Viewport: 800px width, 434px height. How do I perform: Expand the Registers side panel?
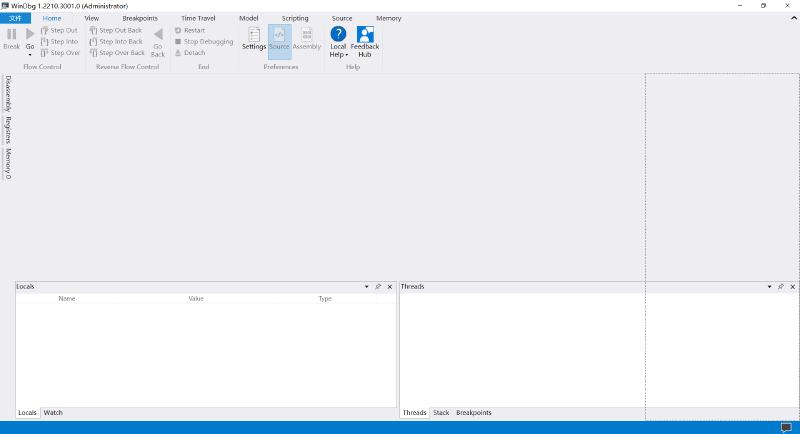pyautogui.click(x=8, y=130)
